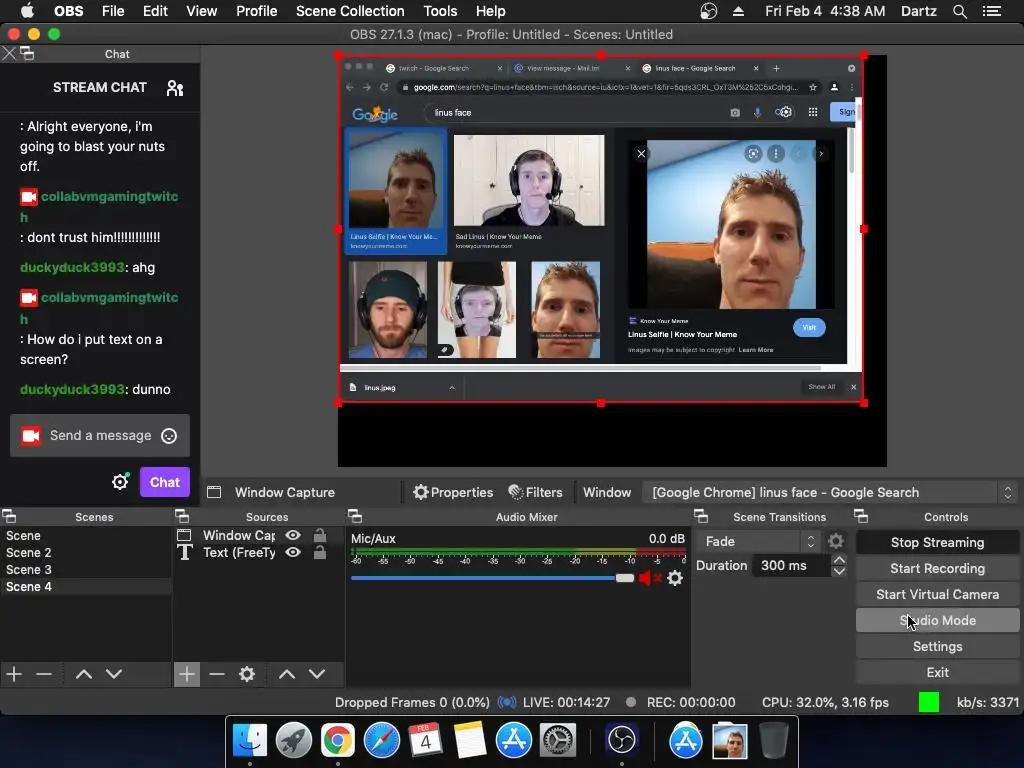Open chat settings gear icon
The width and height of the screenshot is (1024, 768).
(x=120, y=482)
